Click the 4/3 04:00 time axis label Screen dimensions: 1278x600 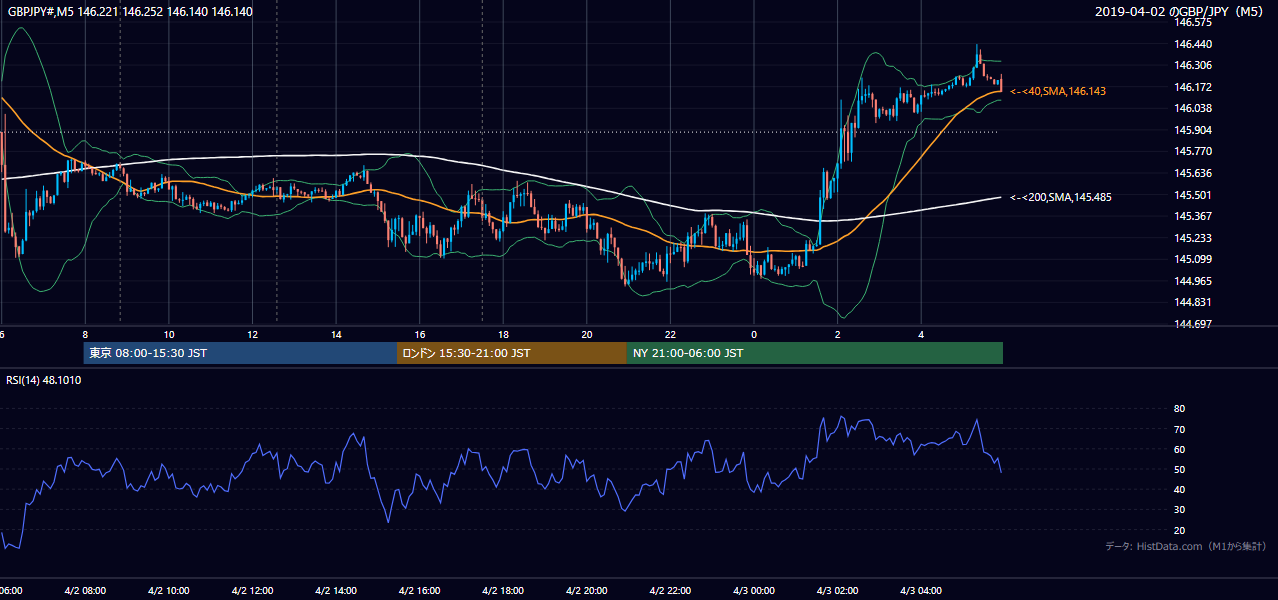(x=921, y=590)
